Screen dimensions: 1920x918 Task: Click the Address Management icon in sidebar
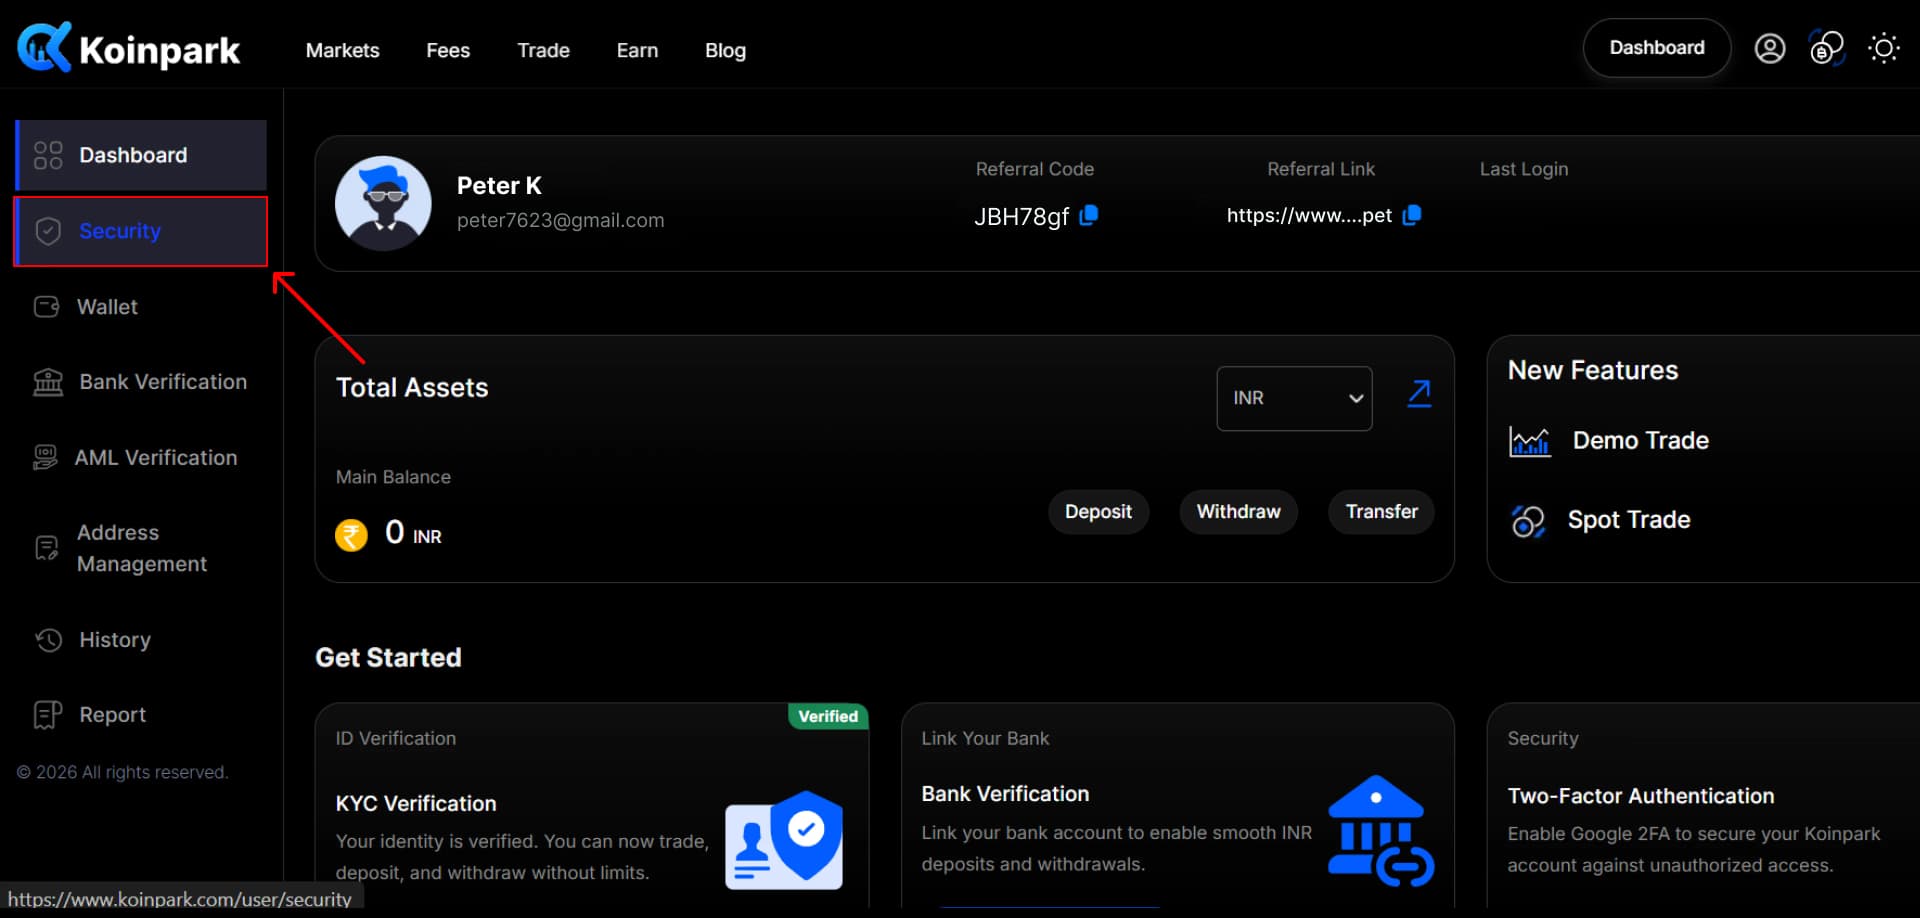pos(47,548)
